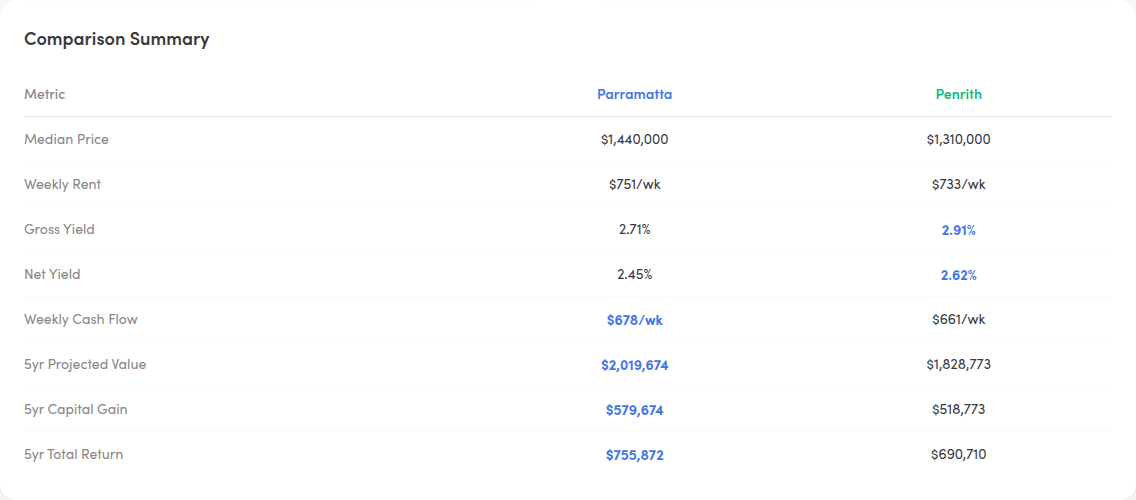
Task: Select the Median Price row label
Action: pyautogui.click(x=67, y=139)
